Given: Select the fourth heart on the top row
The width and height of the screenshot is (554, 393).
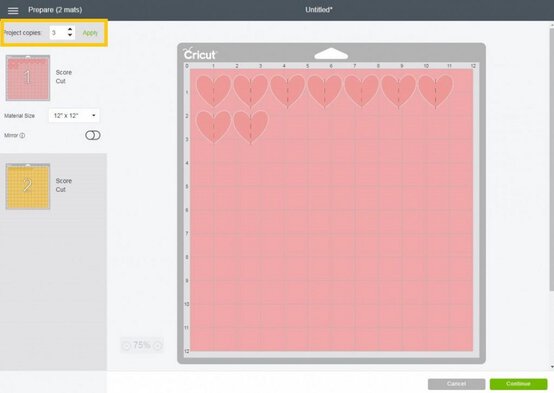Looking at the screenshot, I should click(324, 91).
